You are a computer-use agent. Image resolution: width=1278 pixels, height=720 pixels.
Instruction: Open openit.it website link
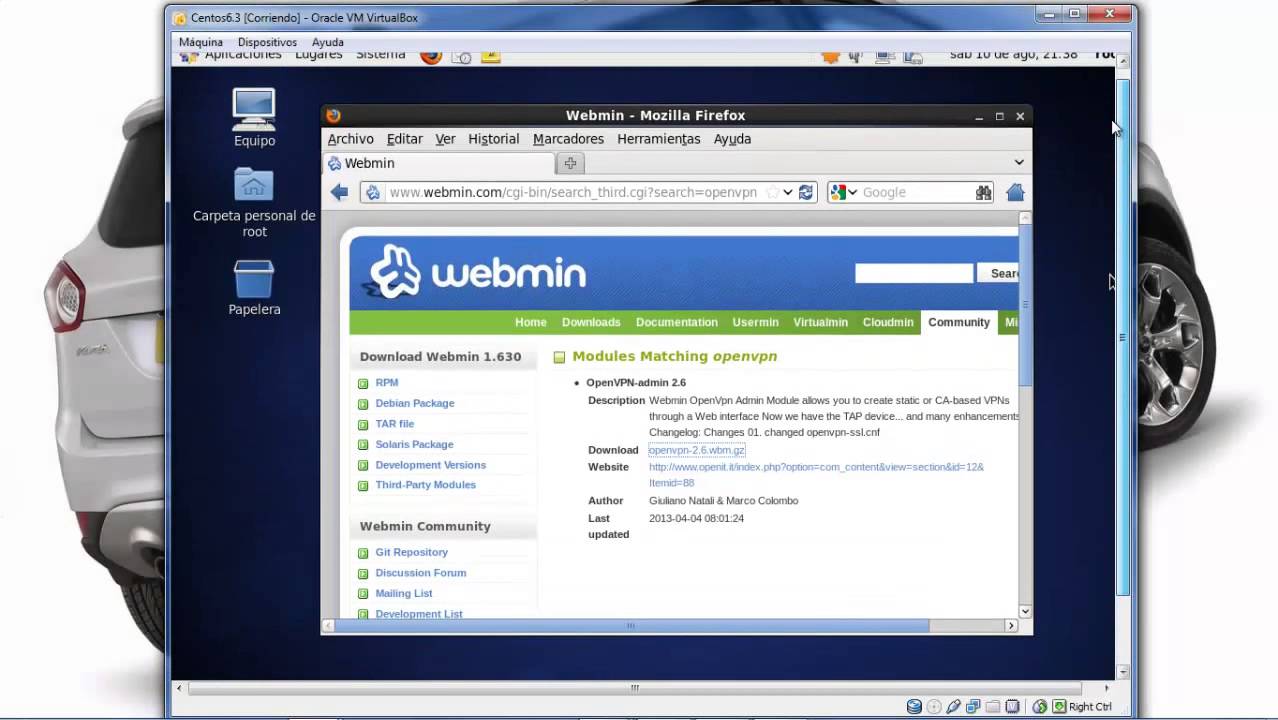816,475
